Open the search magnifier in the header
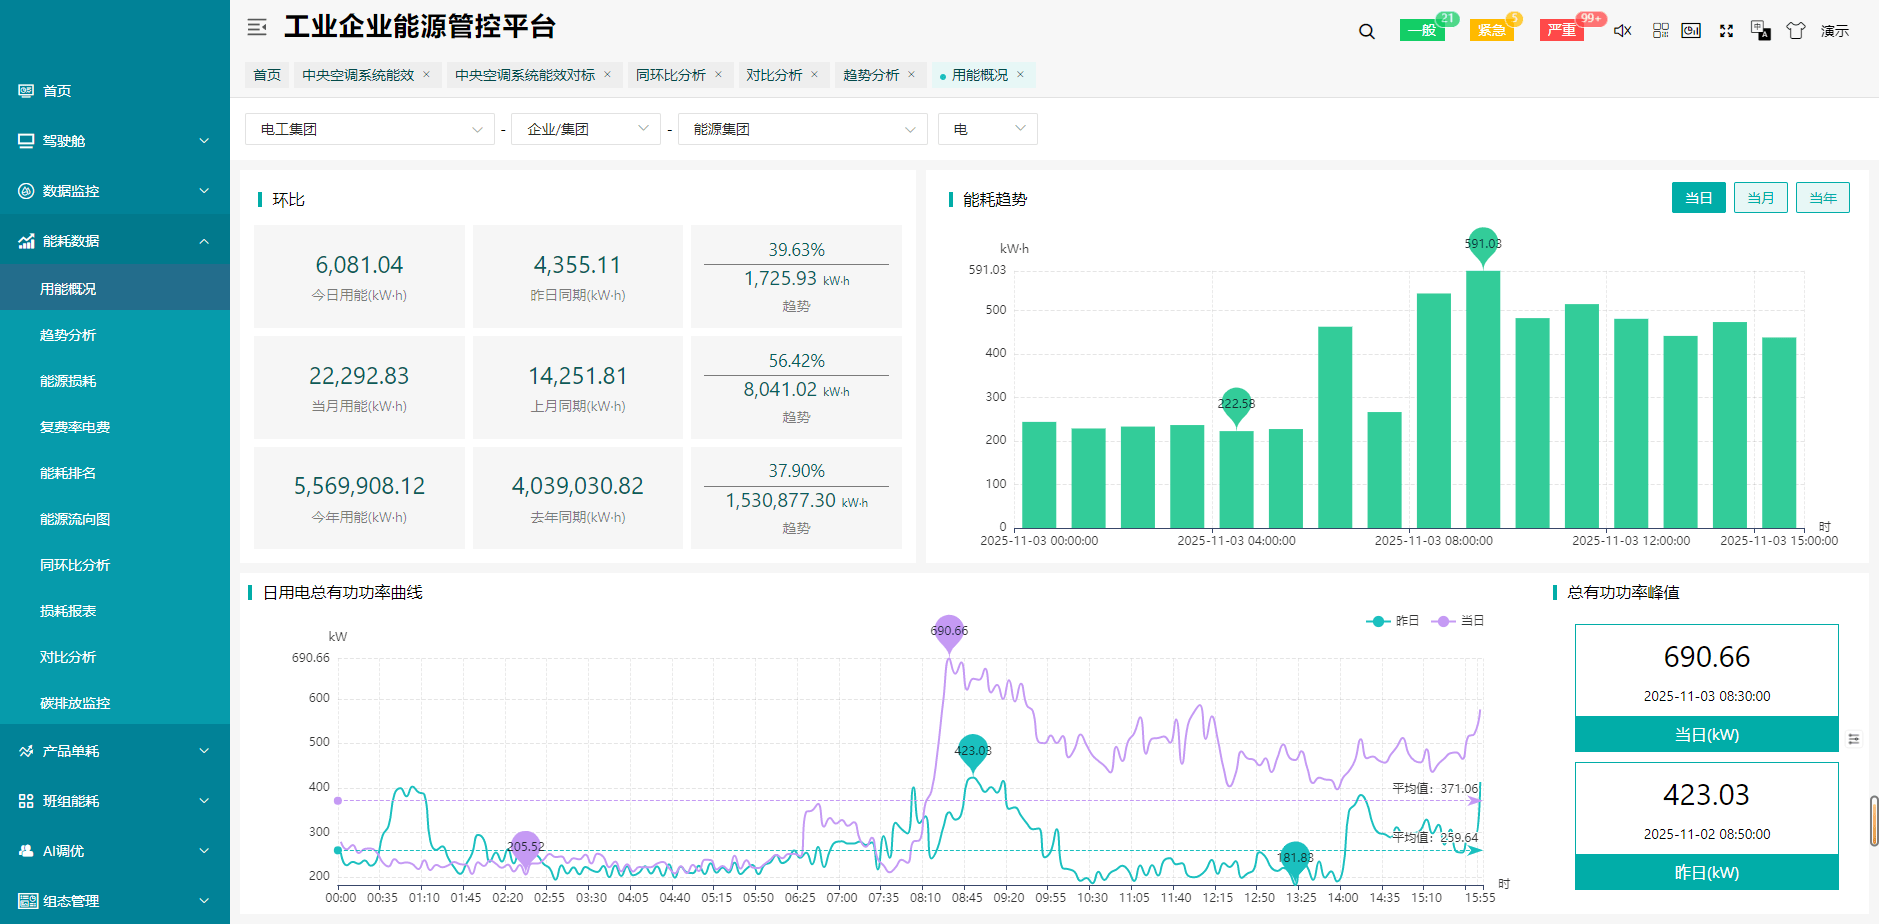Viewport: 1879px width, 924px height. coord(1367,31)
